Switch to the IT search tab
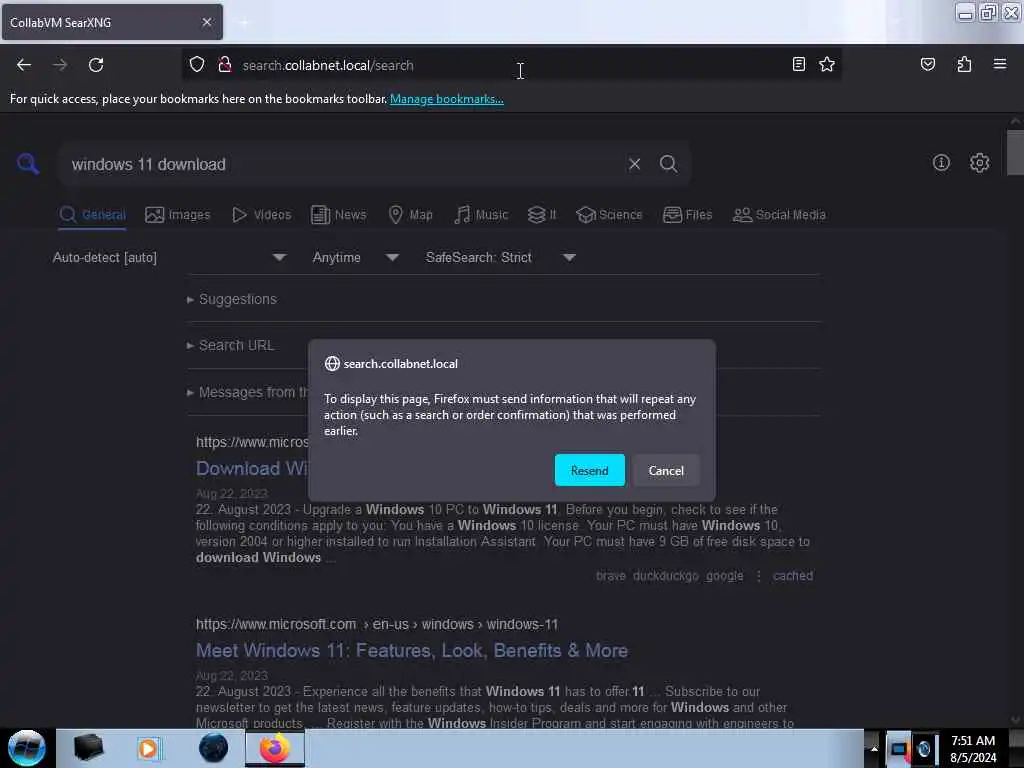 (542, 215)
